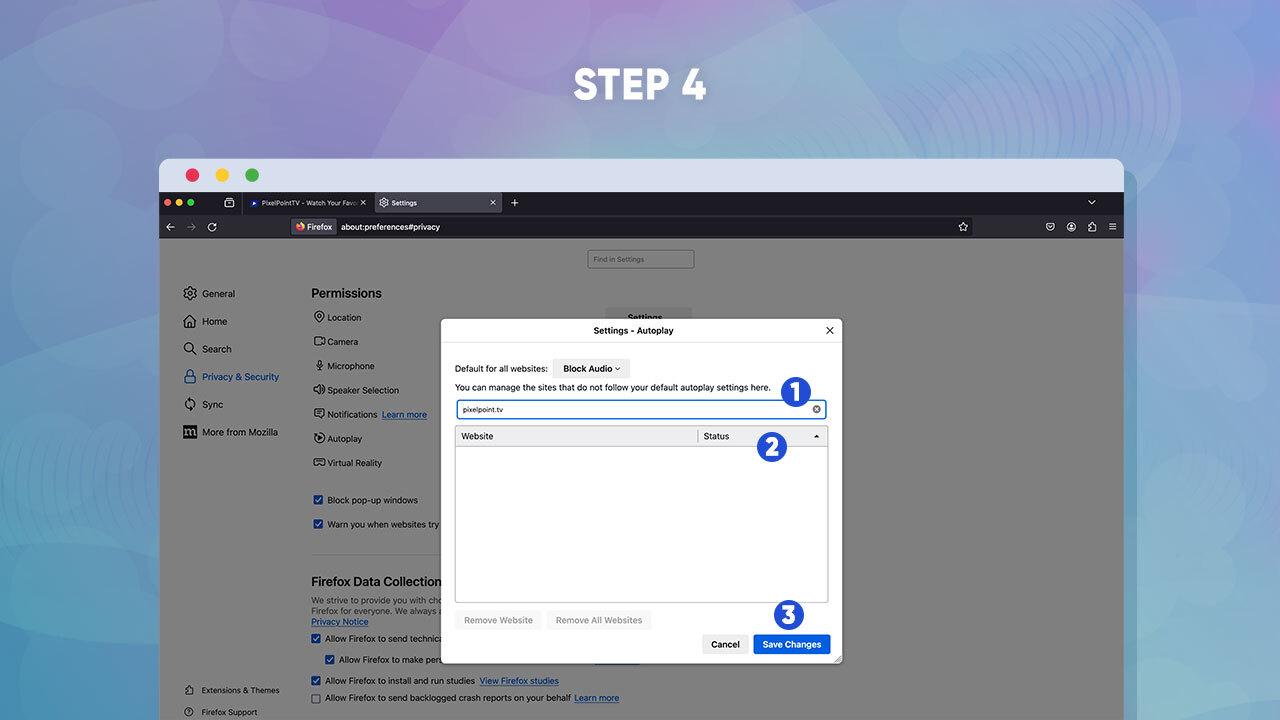Screen dimensions: 1280x720
Task: Close the Settings tab
Action: pyautogui.click(x=493, y=202)
